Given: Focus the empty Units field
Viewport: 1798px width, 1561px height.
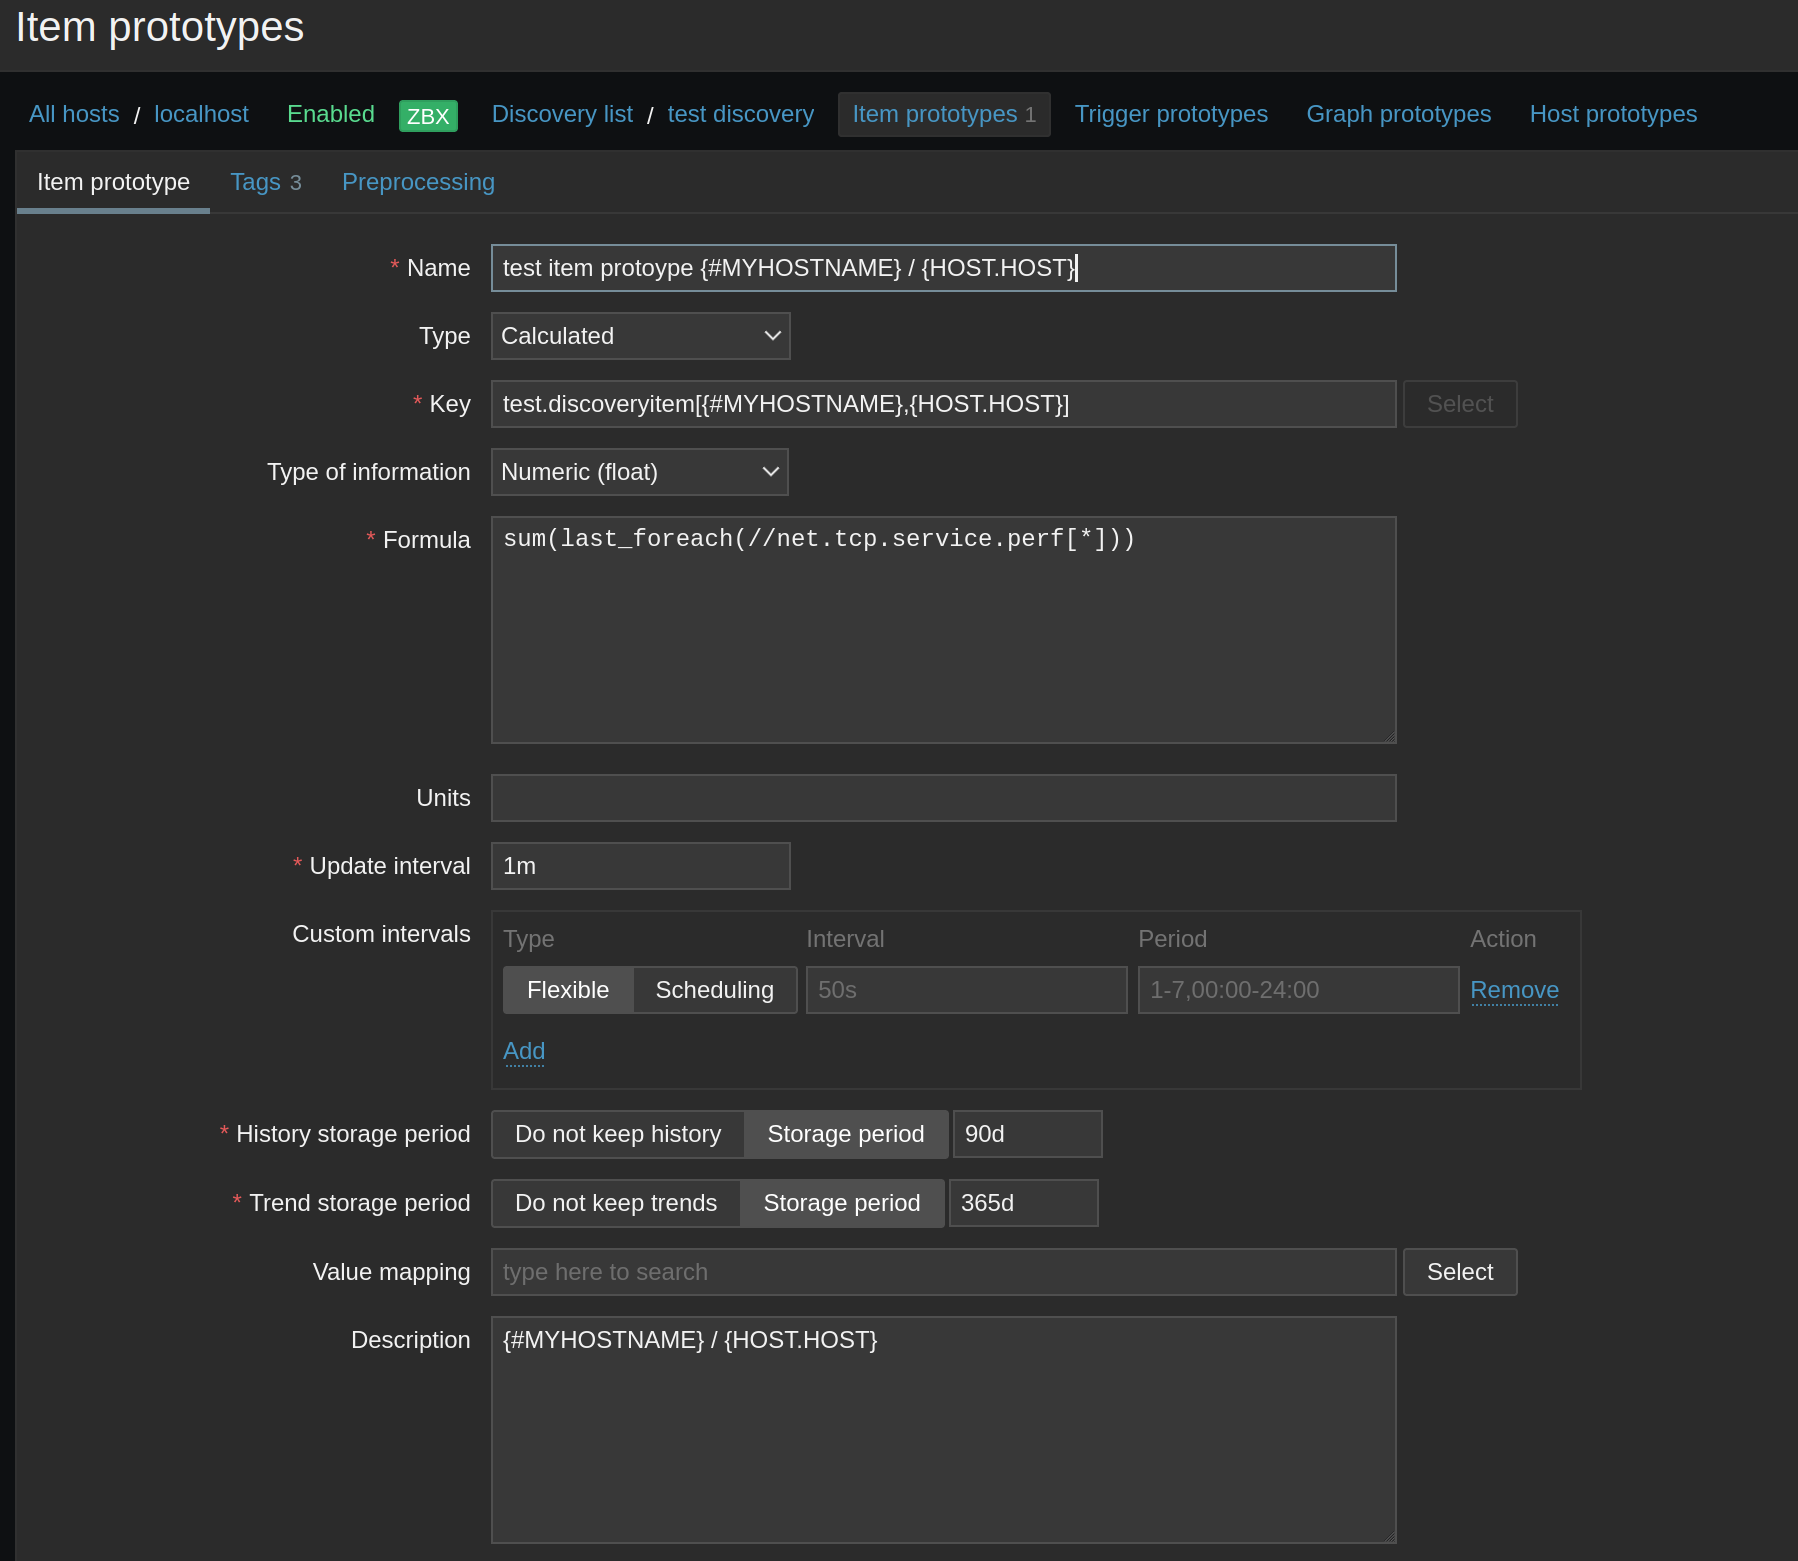Looking at the screenshot, I should click(944, 798).
